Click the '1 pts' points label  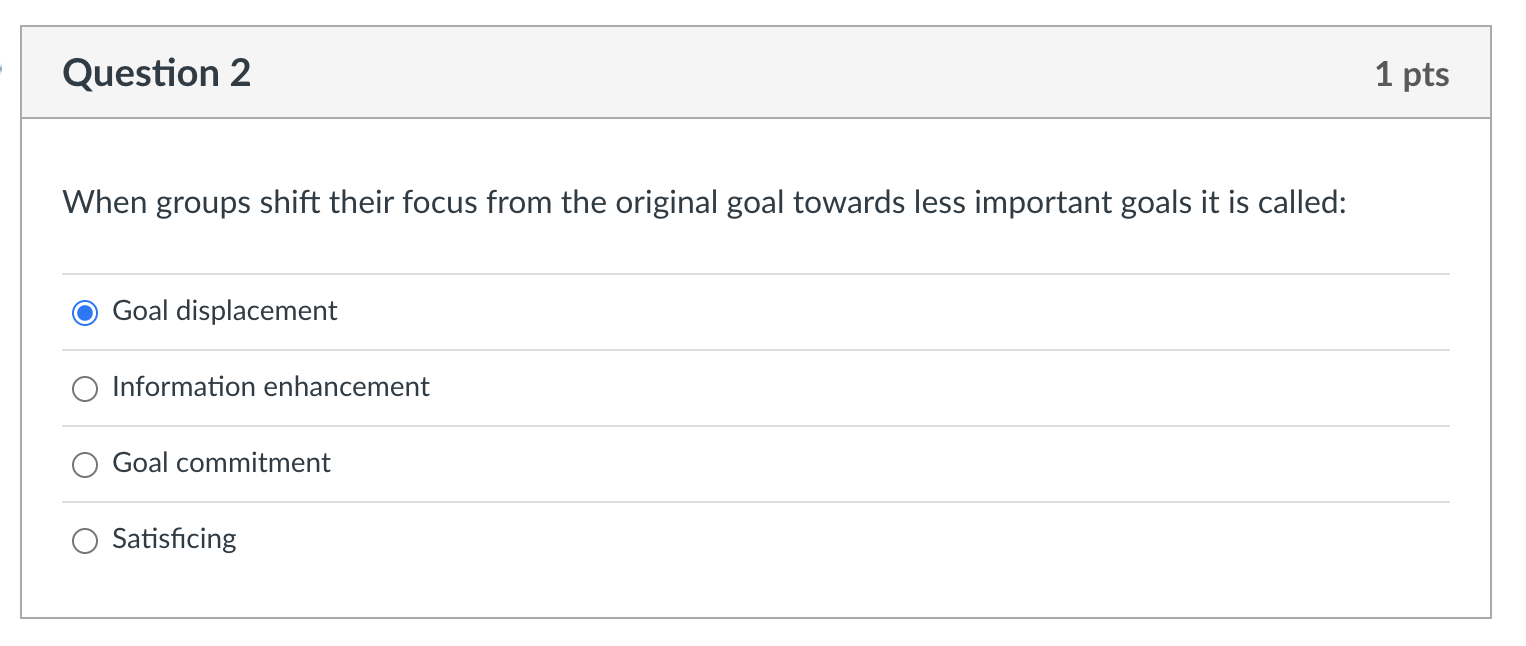[x=1411, y=74]
